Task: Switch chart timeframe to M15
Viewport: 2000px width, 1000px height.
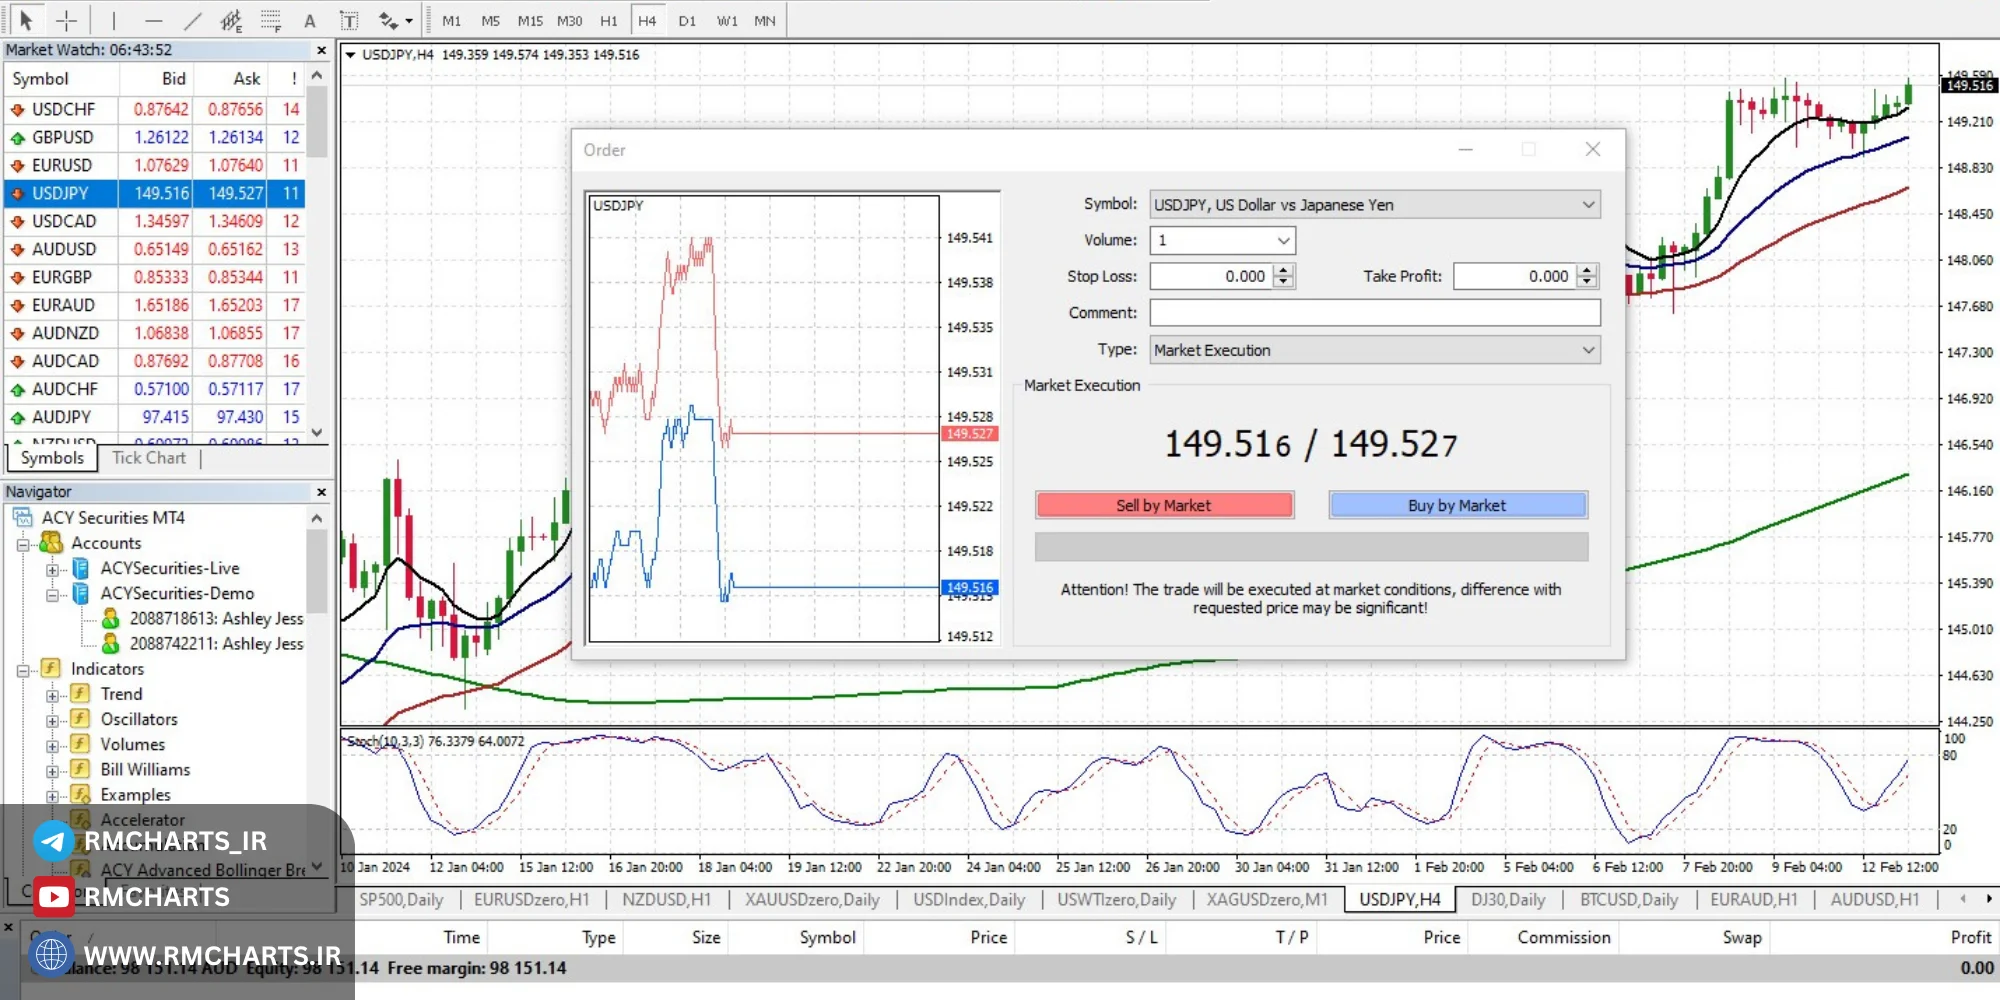Action: click(530, 20)
